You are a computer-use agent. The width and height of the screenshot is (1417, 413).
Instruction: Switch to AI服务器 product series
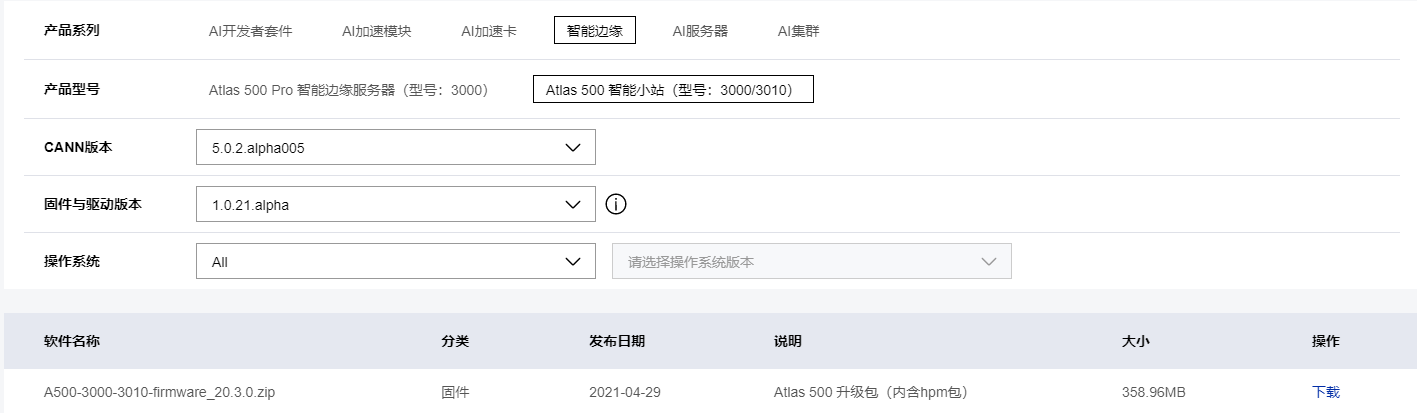[x=700, y=31]
